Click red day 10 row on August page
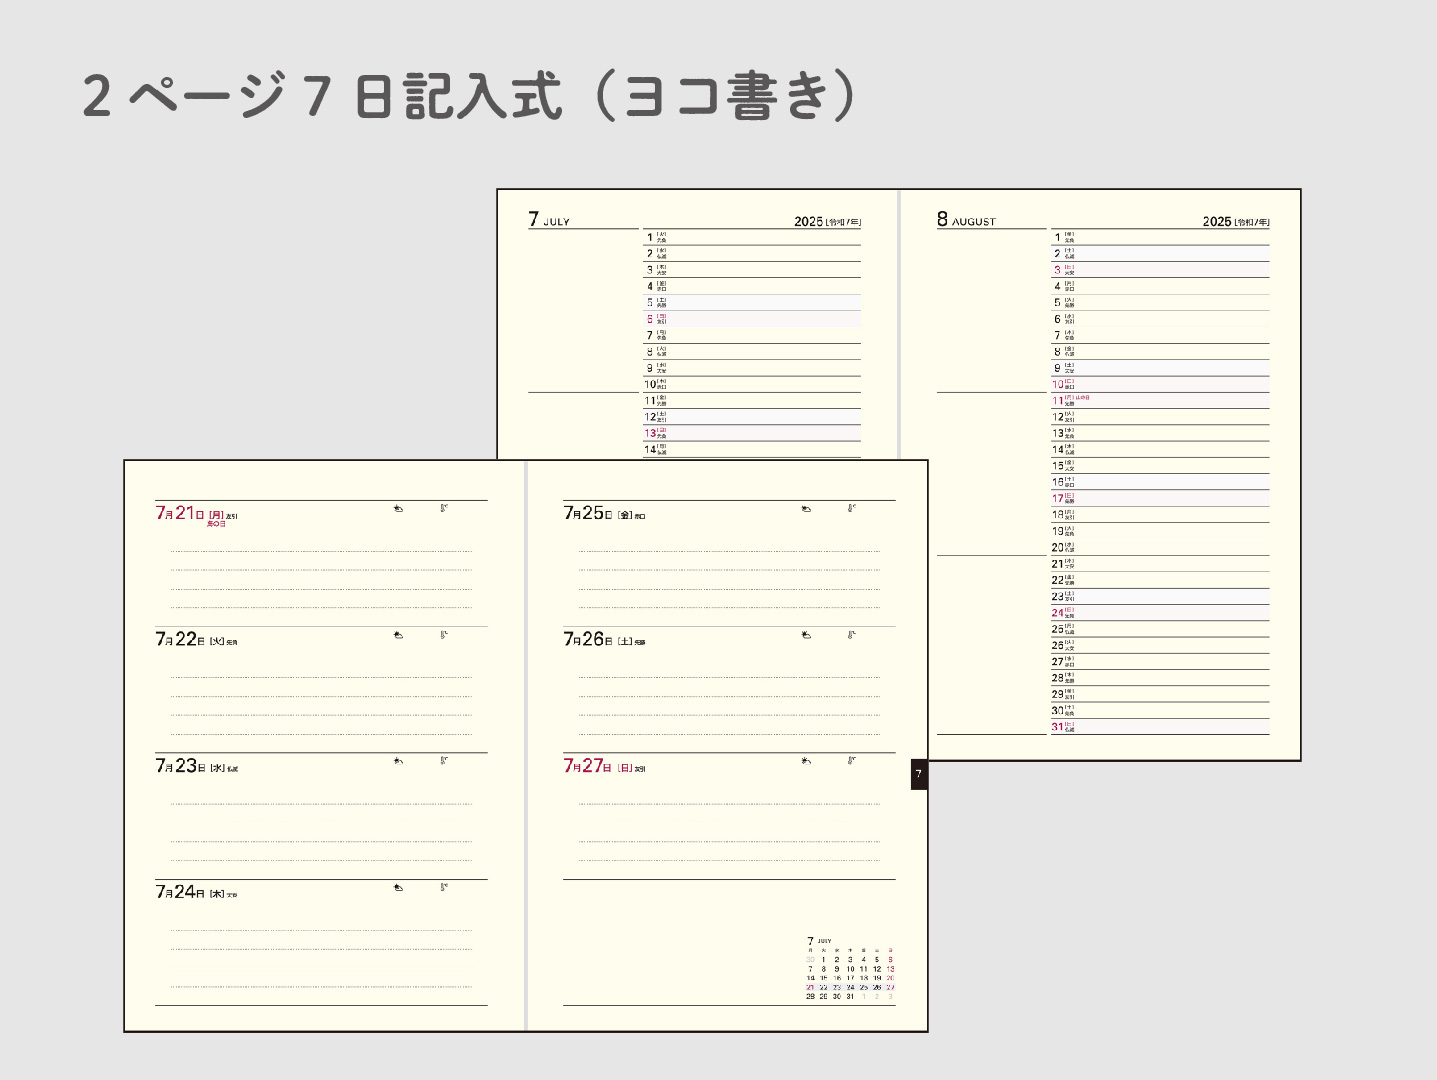 tap(1160, 384)
